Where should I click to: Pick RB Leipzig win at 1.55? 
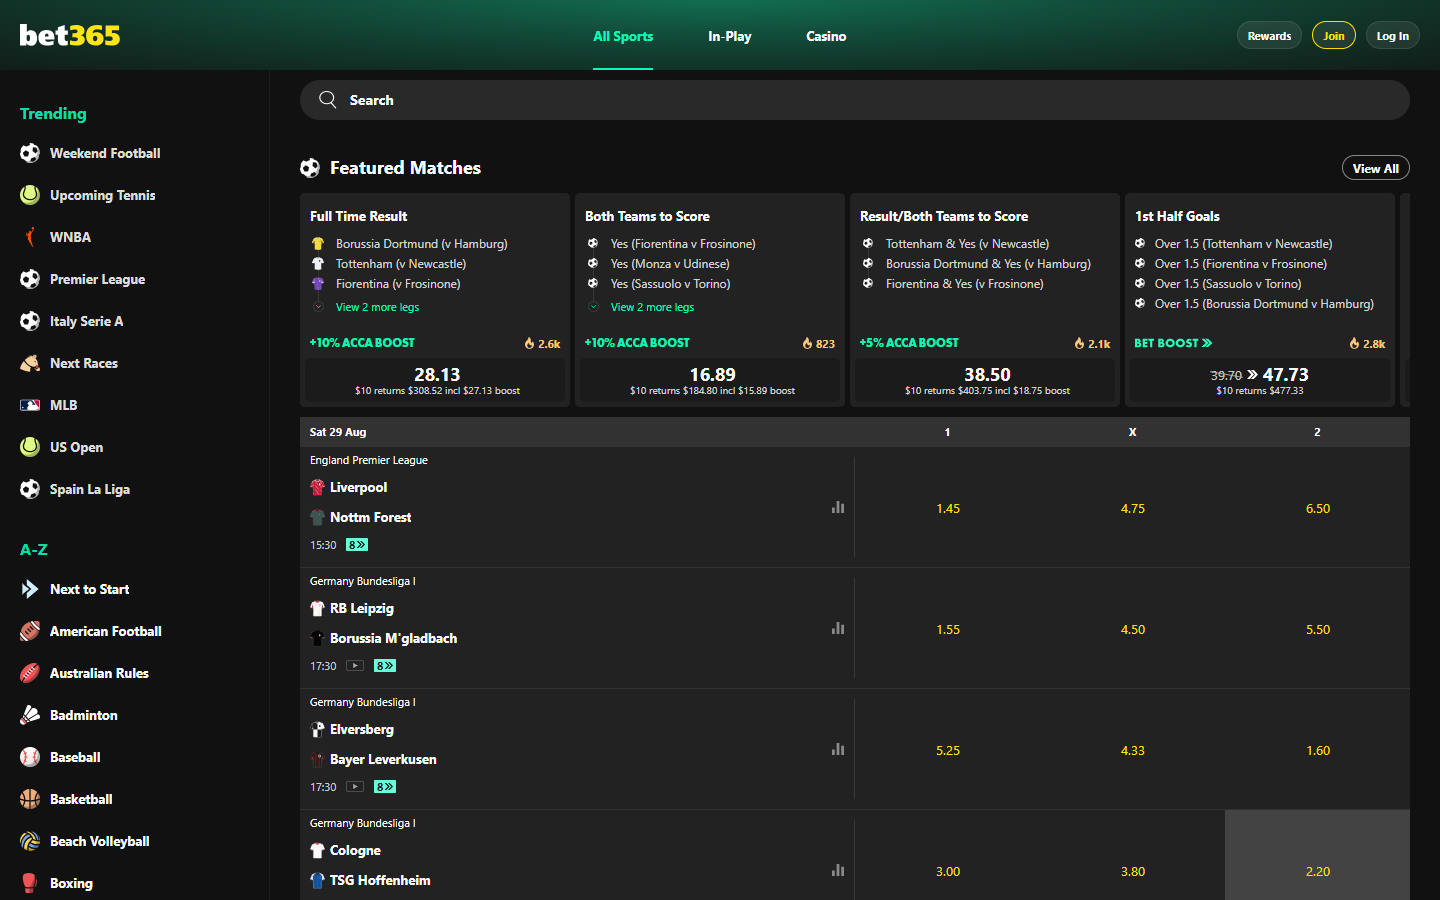(948, 629)
